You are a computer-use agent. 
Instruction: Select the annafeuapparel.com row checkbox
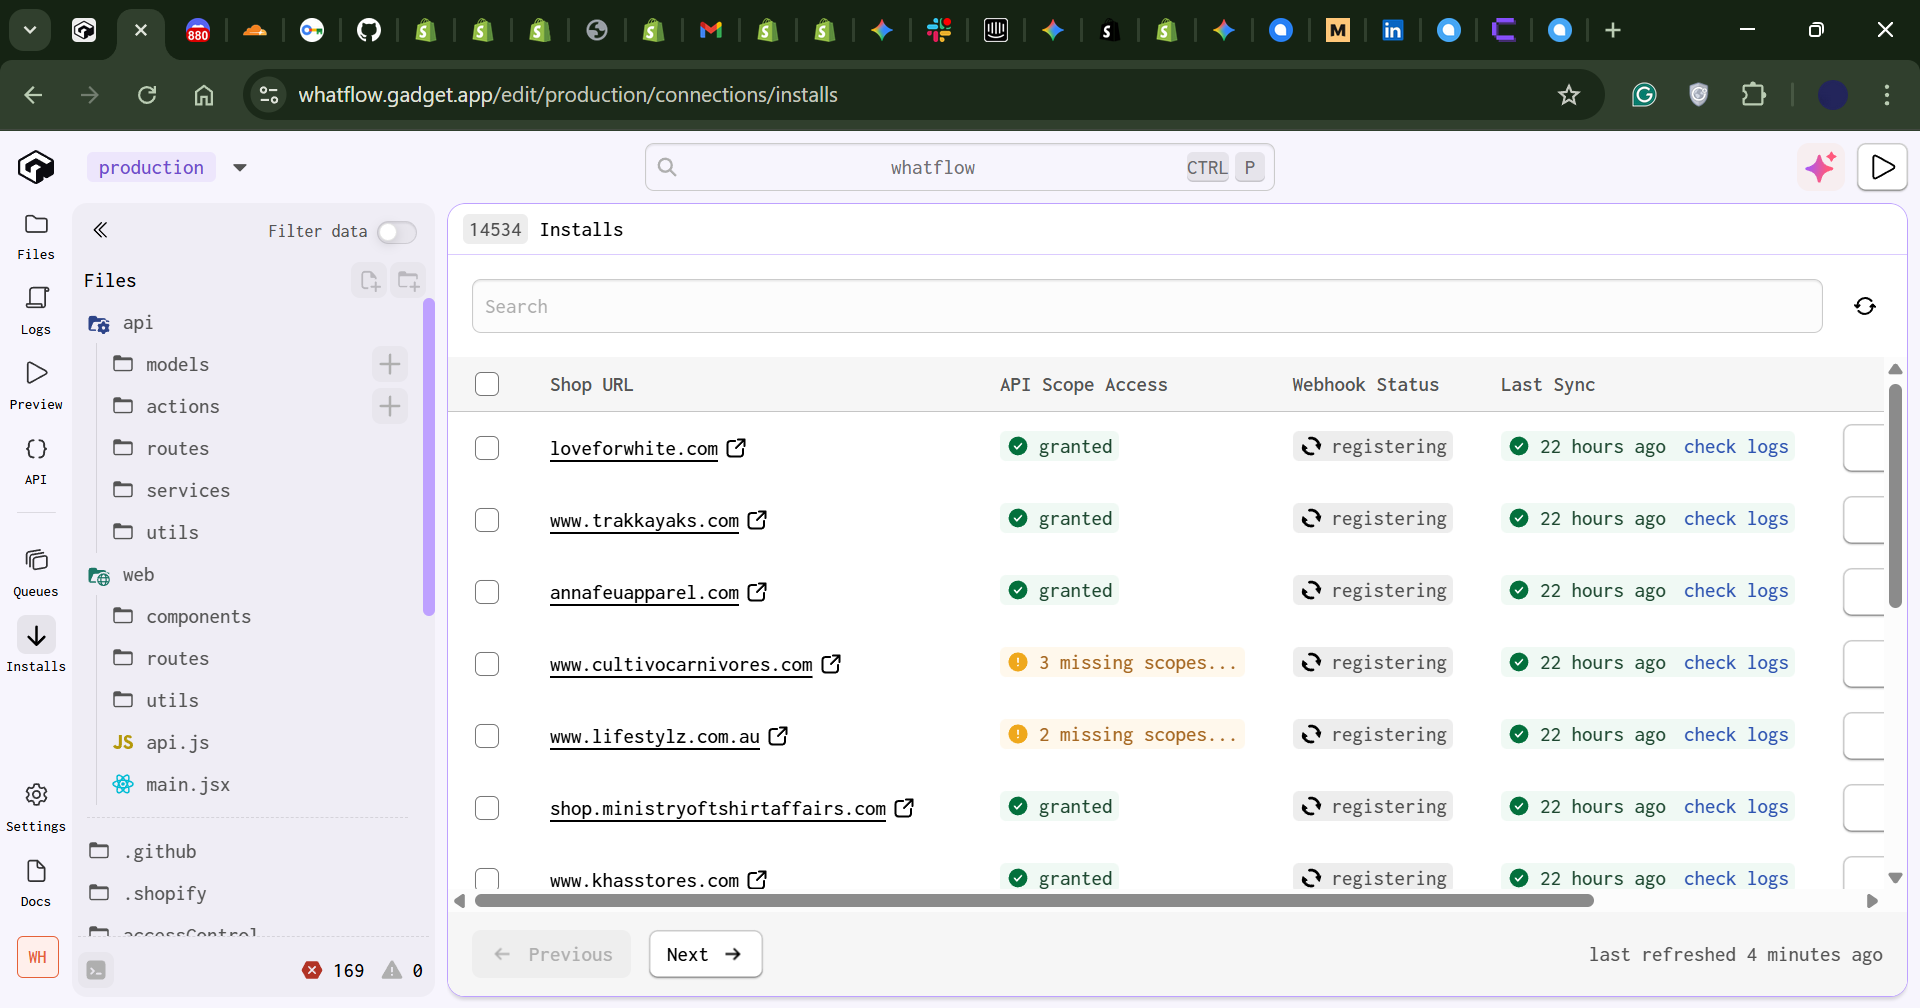487,592
